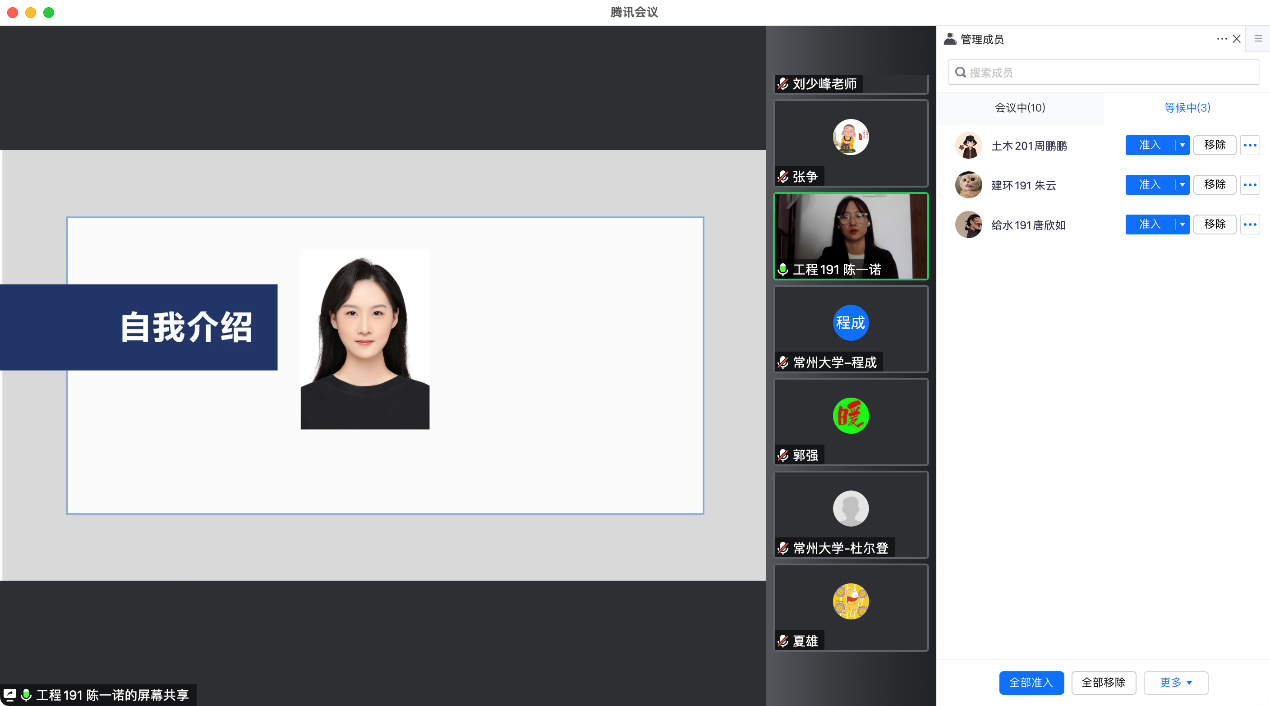Open more options for 土木201周鹏鹏
This screenshot has width=1270, height=706.
[x=1249, y=145]
